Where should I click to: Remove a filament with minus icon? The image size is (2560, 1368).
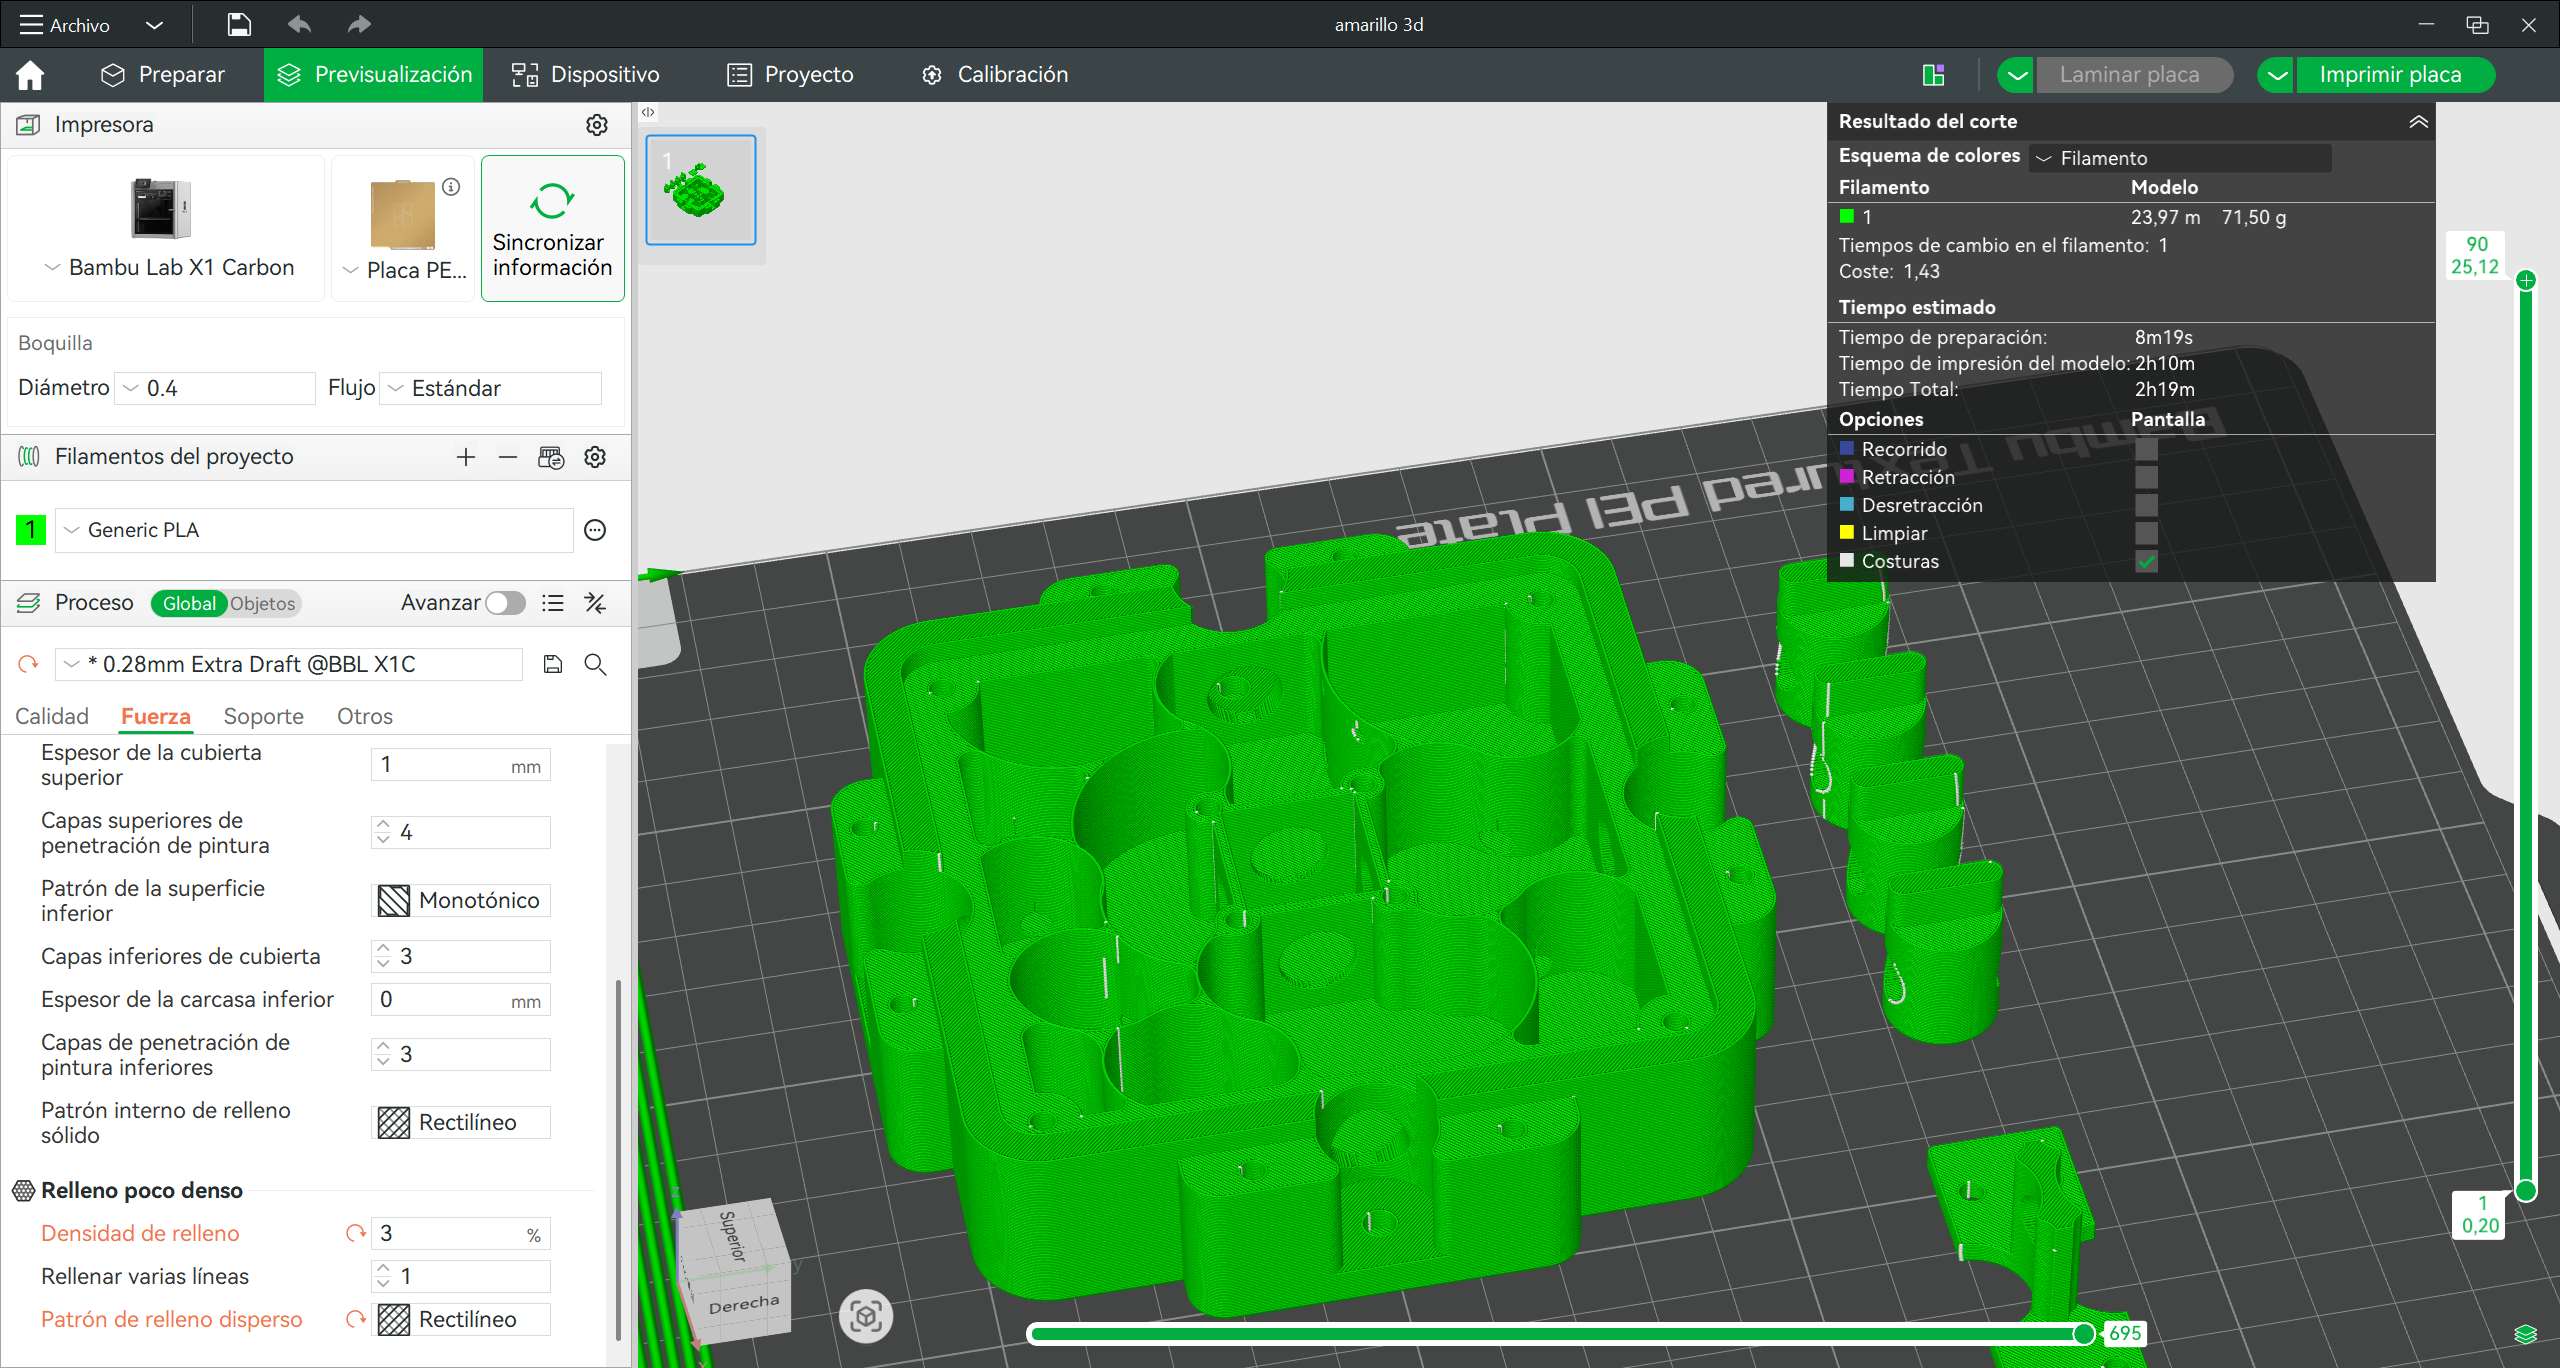508,457
